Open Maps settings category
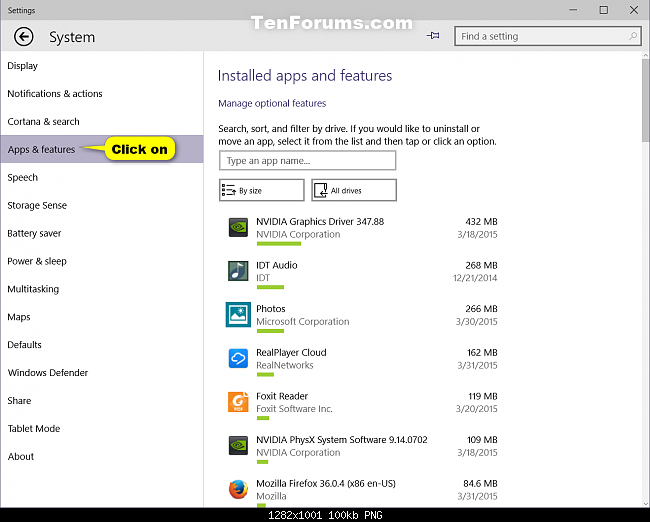Viewport: 650px width, 522px height. (102, 317)
